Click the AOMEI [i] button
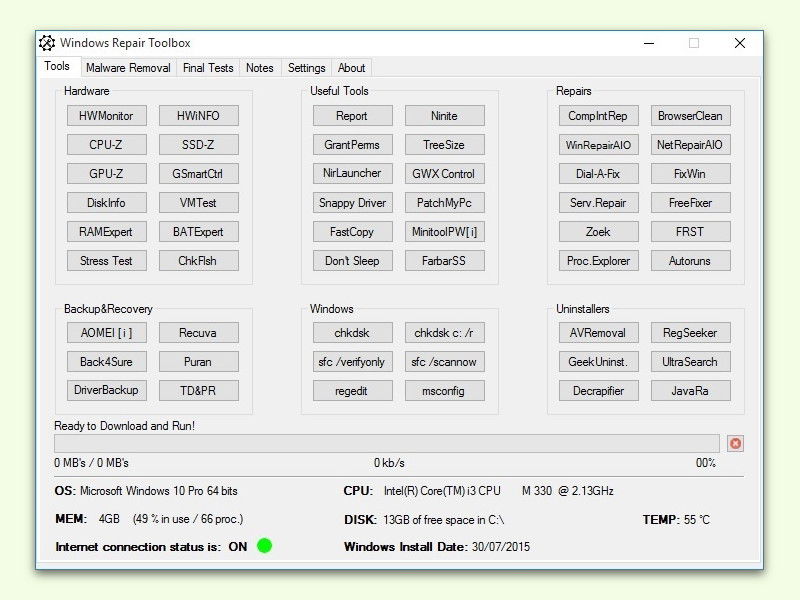Screen dimensions: 800x600 tap(106, 333)
